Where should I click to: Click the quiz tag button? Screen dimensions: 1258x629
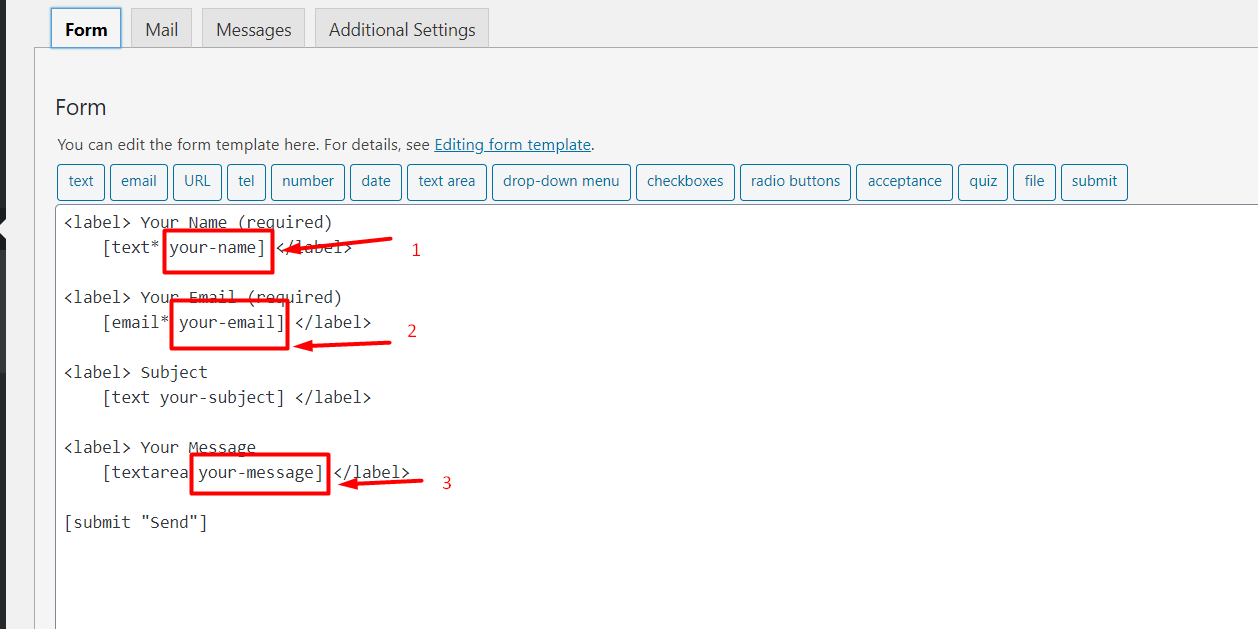[983, 182]
